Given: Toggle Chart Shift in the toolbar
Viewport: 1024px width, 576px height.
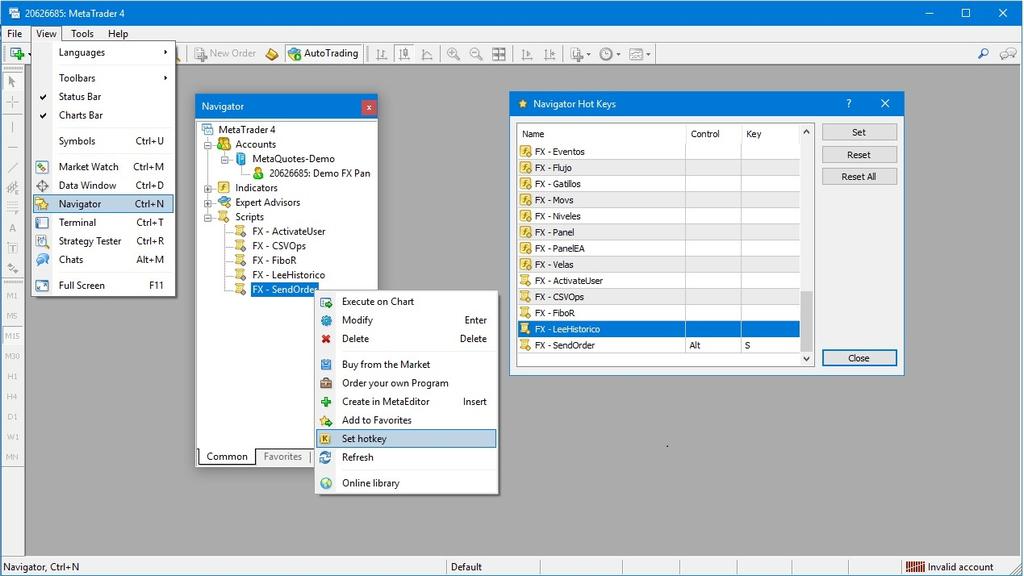Looking at the screenshot, I should [x=550, y=54].
